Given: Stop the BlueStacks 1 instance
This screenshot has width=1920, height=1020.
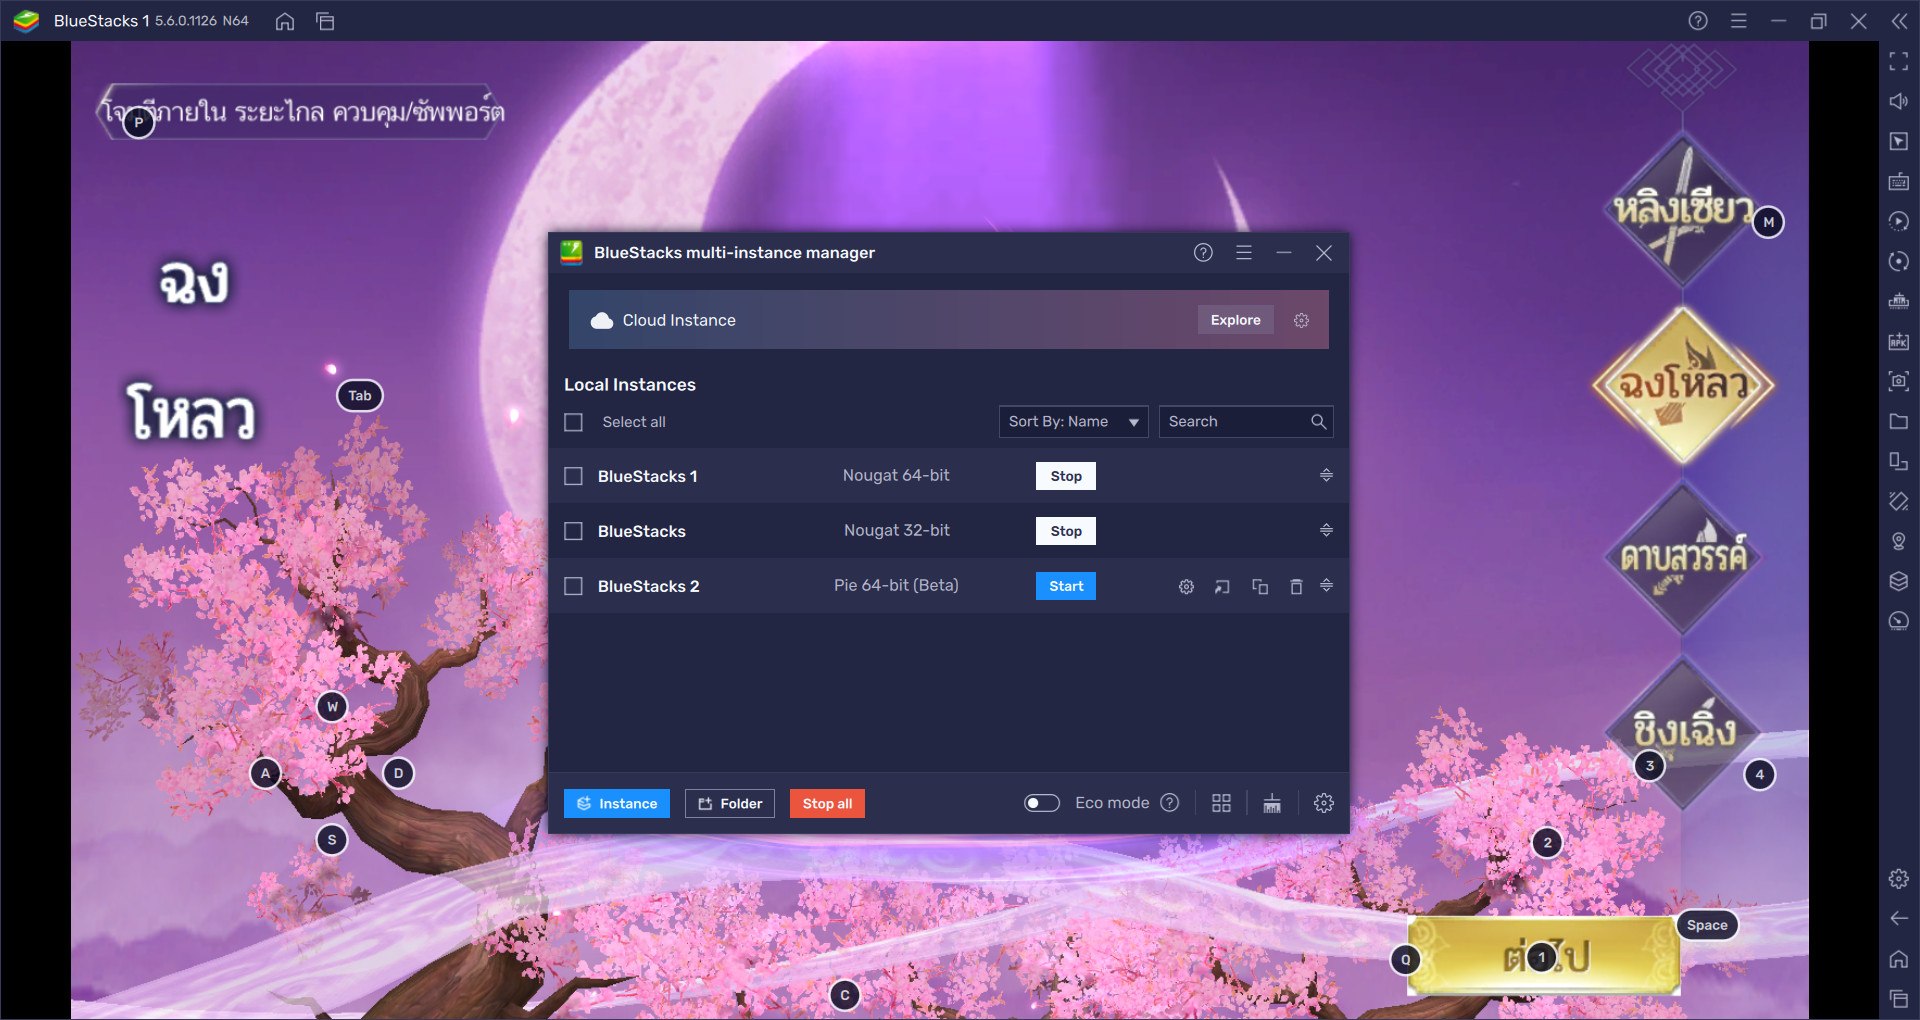Looking at the screenshot, I should 1066,476.
